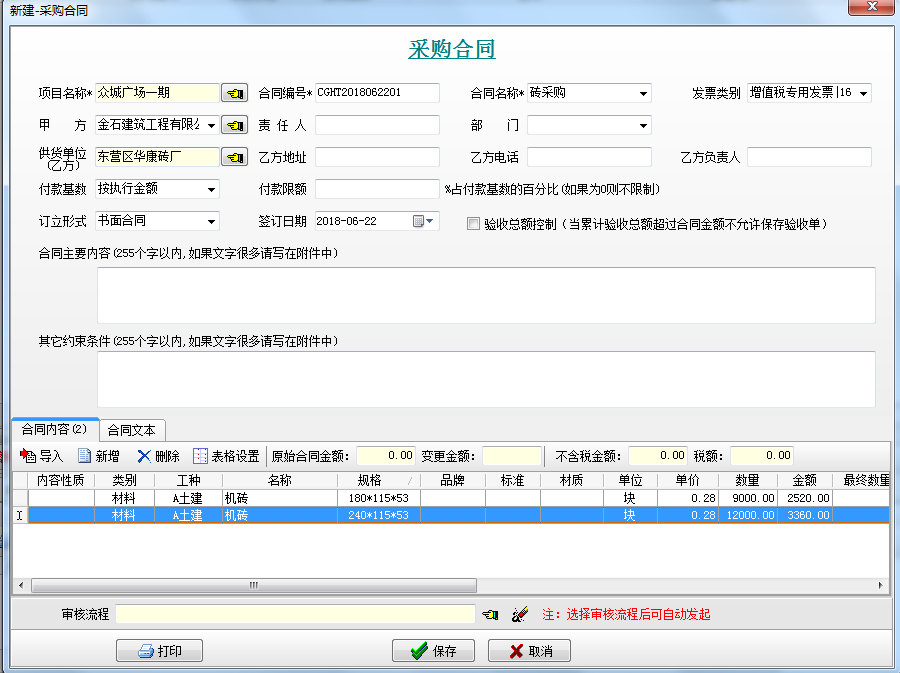Image resolution: width=900 pixels, height=673 pixels.
Task: Click into the 合同主要内容 text area
Action: click(486, 295)
